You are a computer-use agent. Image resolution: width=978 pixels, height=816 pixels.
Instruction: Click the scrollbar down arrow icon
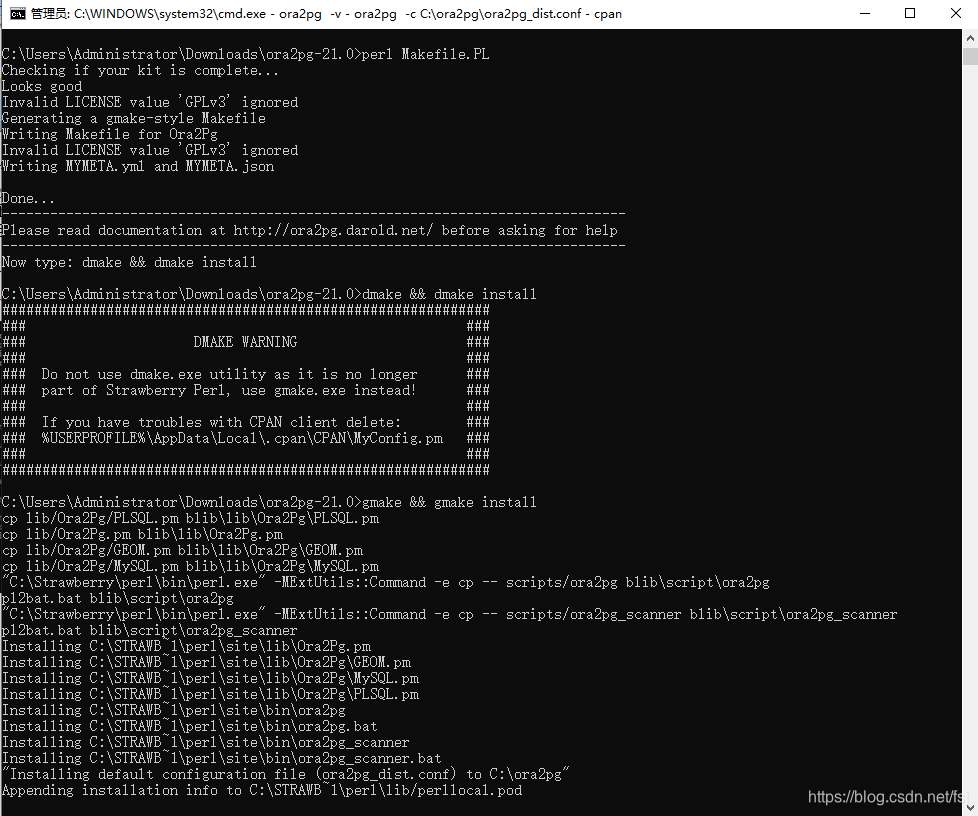click(969, 806)
